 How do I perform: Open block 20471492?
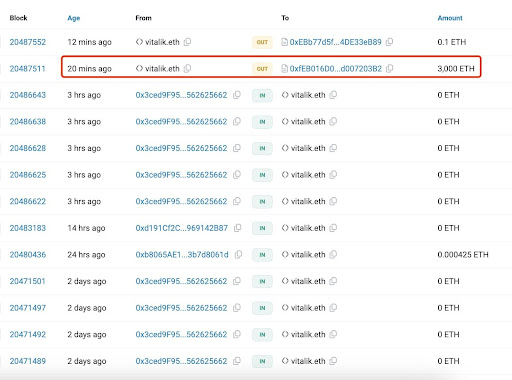pos(28,335)
